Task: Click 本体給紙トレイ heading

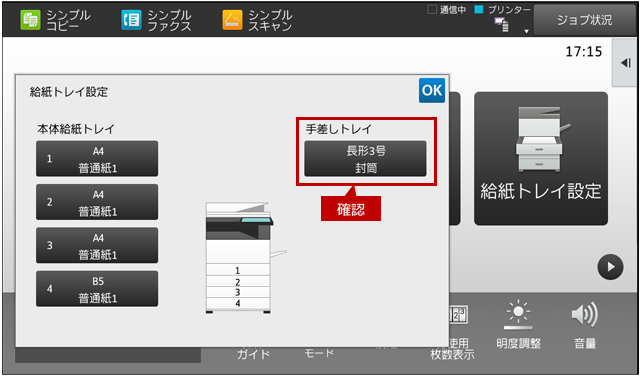Action: click(x=76, y=129)
